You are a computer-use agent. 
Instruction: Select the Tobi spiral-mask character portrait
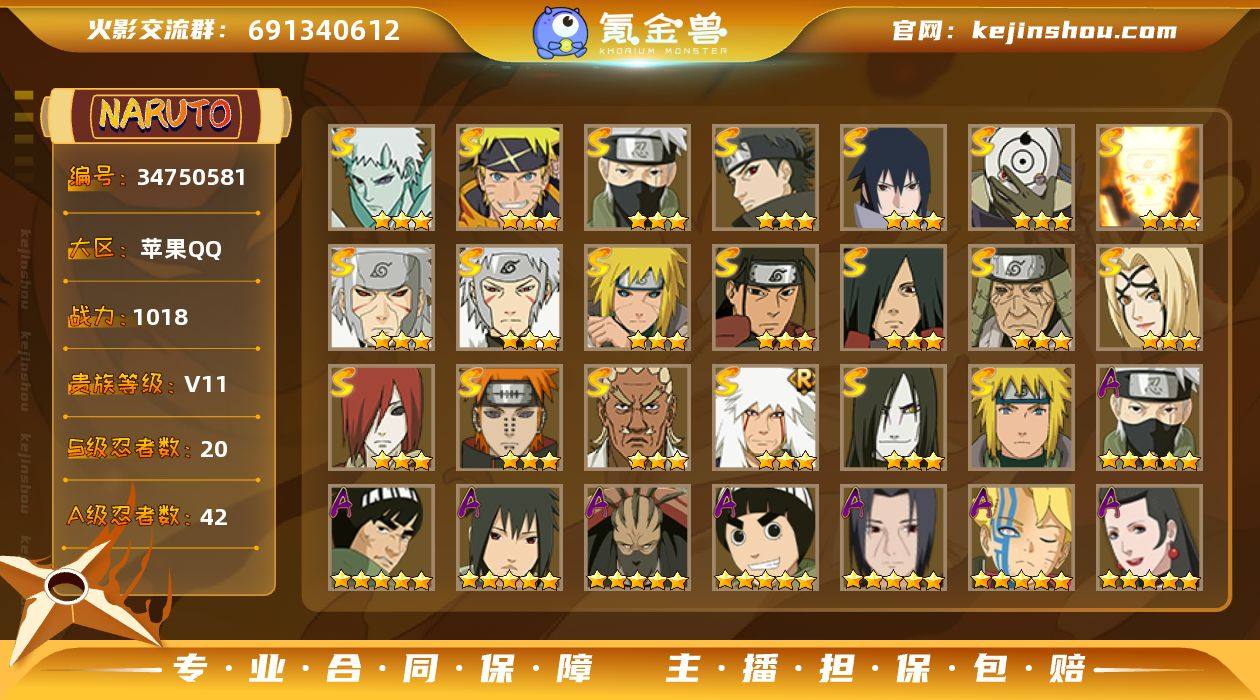point(1021,177)
